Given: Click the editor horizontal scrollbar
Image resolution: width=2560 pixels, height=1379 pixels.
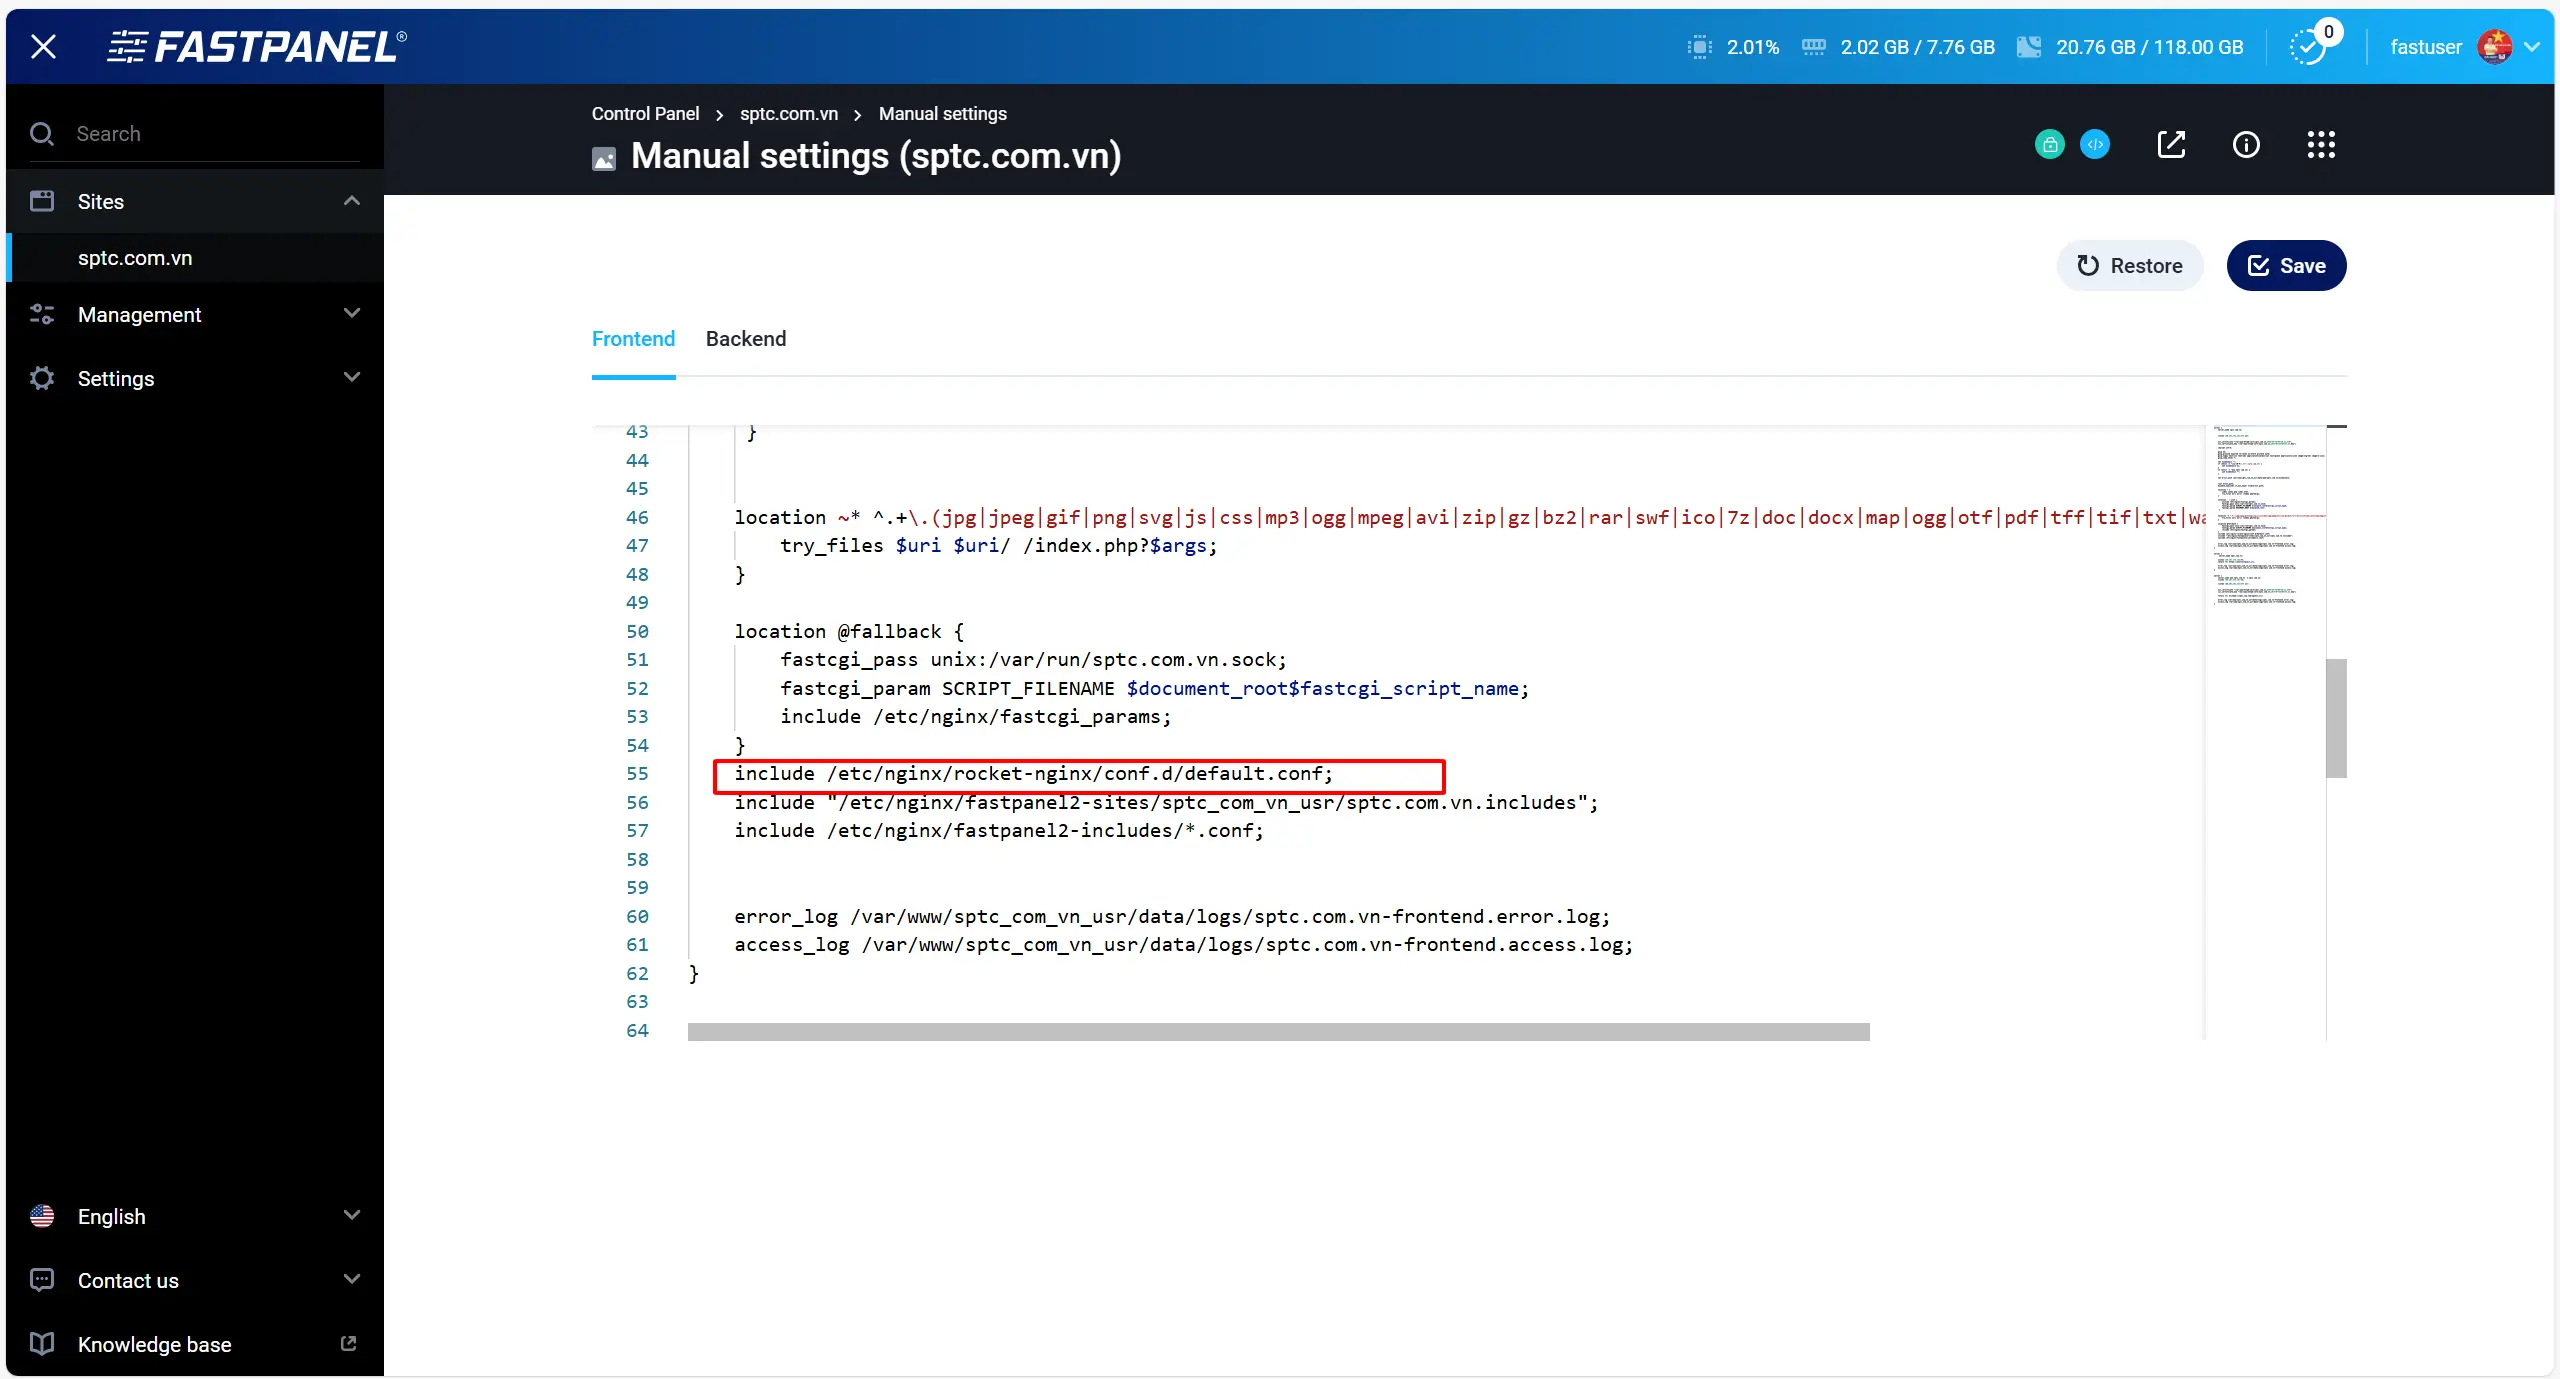Looking at the screenshot, I should click(1278, 1032).
